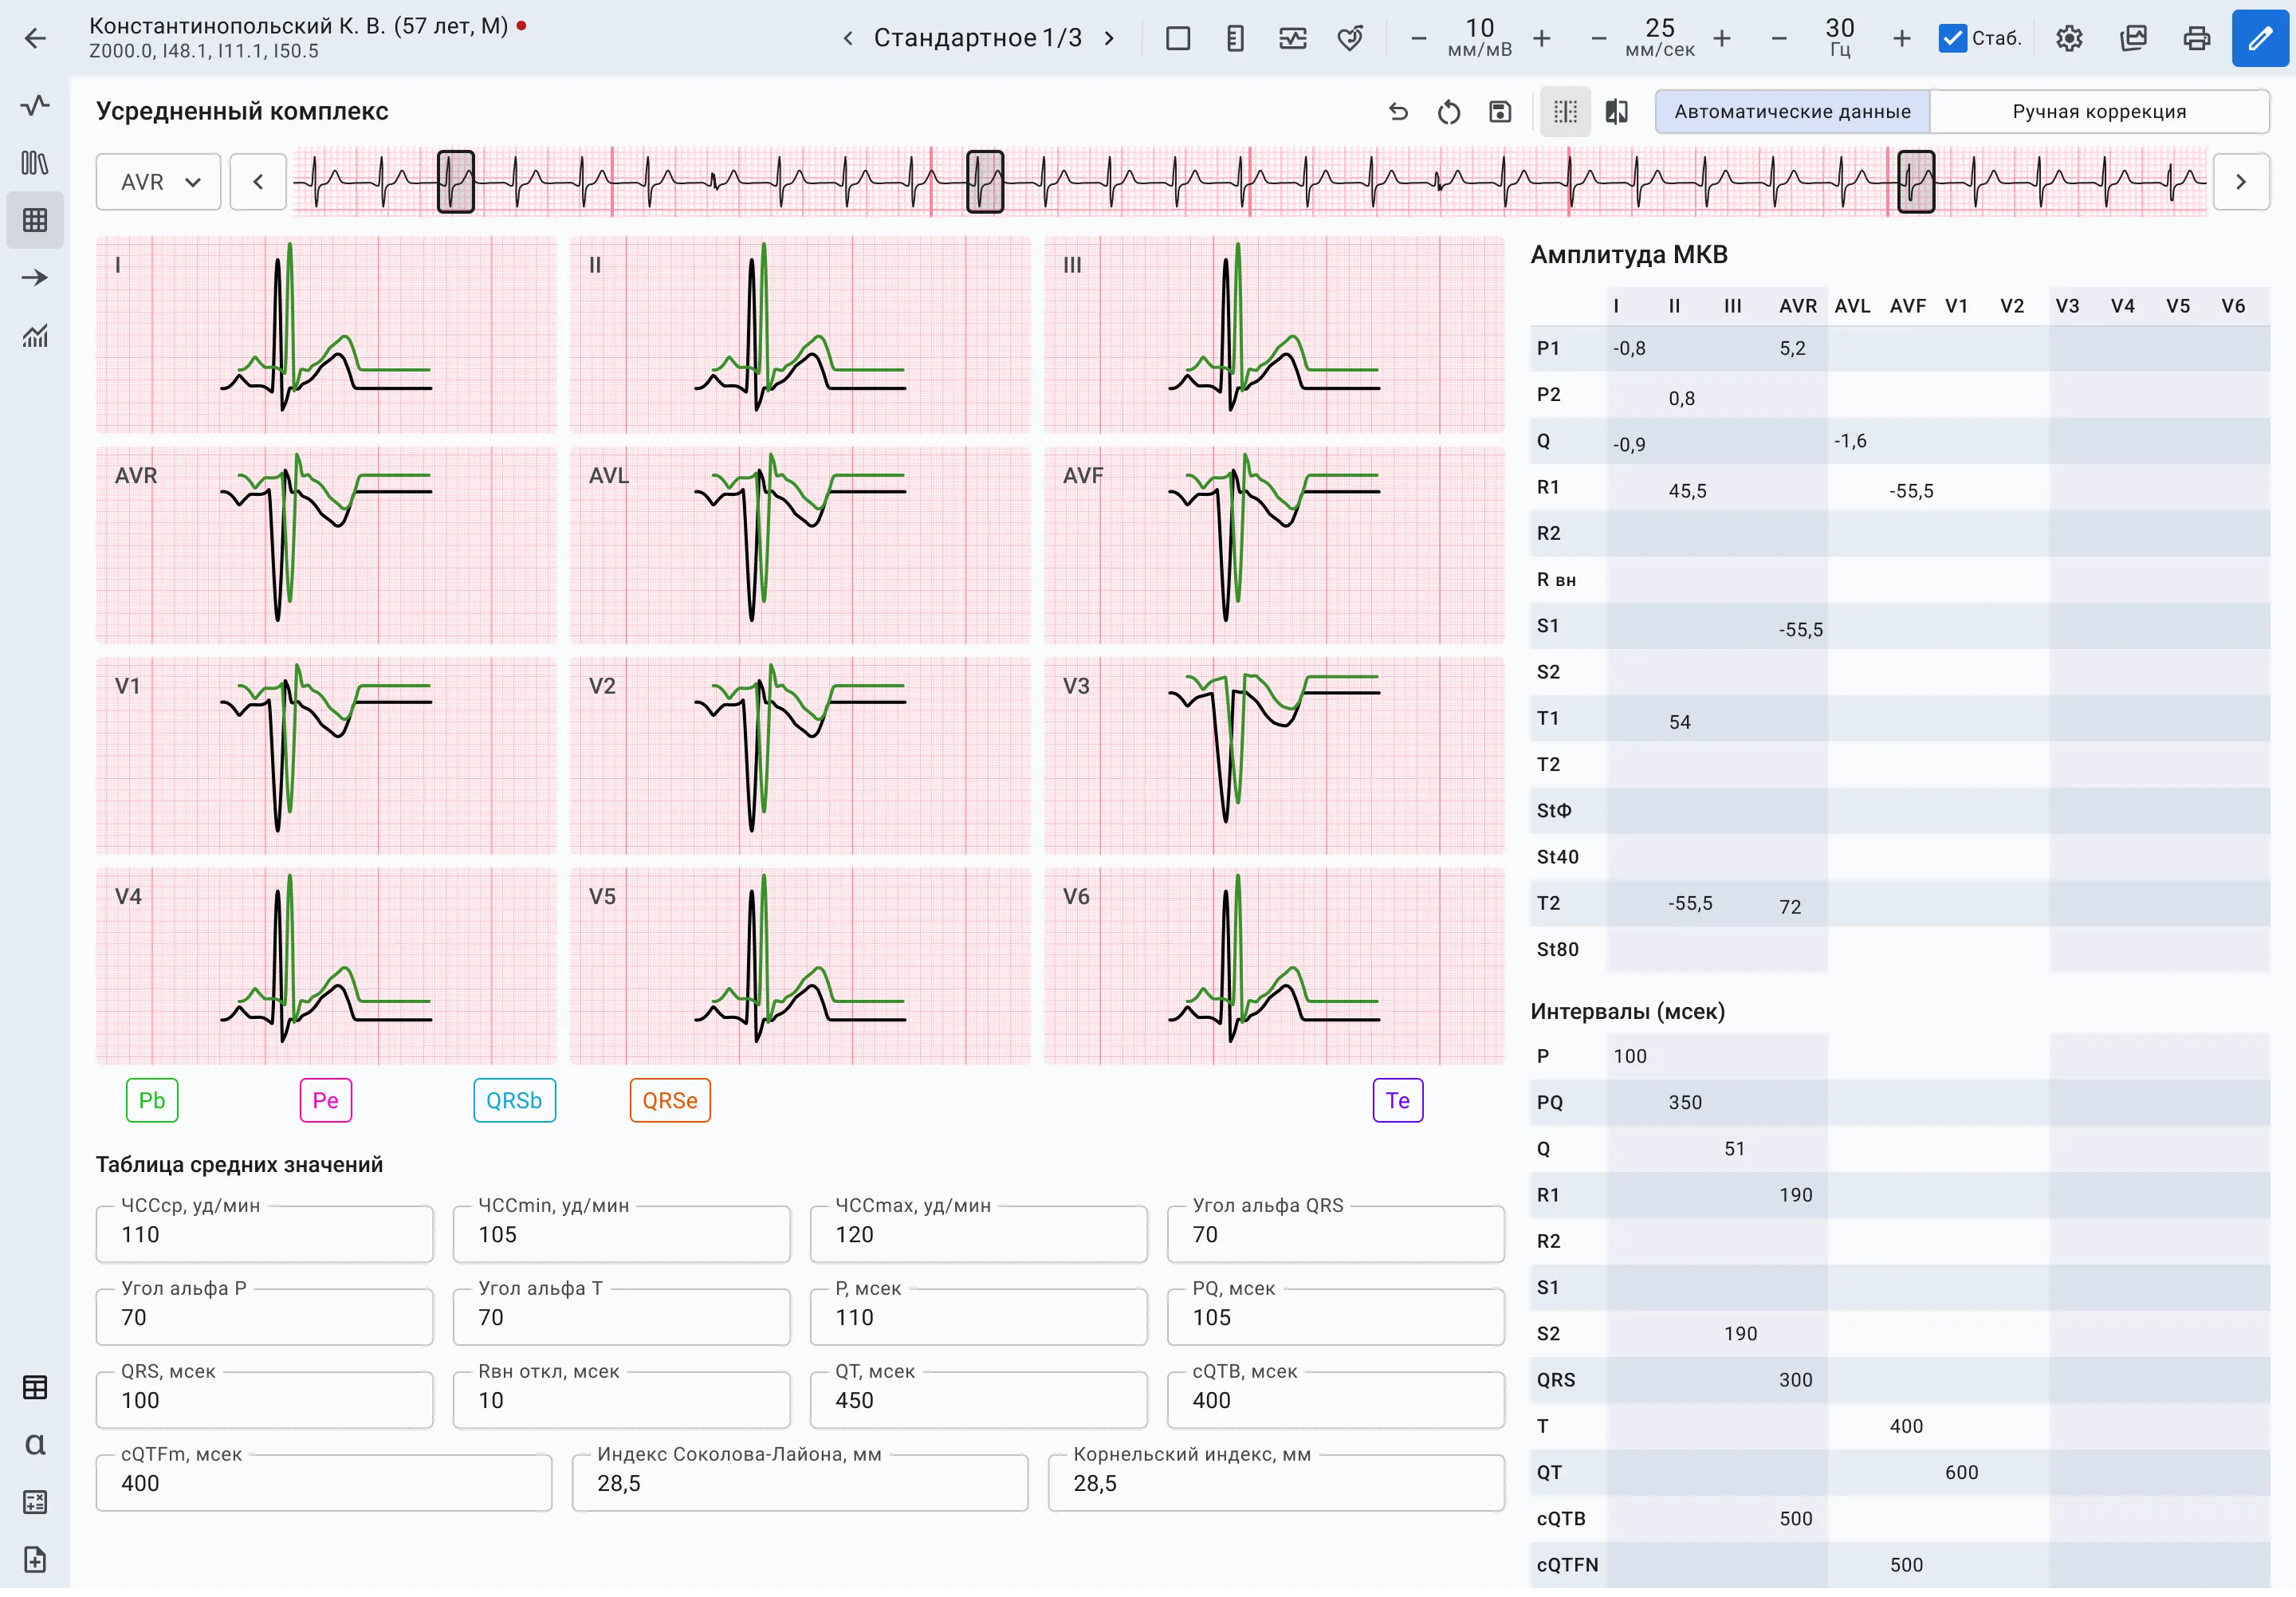
Task: Select the grid table sidebar icon
Action: (x=35, y=220)
